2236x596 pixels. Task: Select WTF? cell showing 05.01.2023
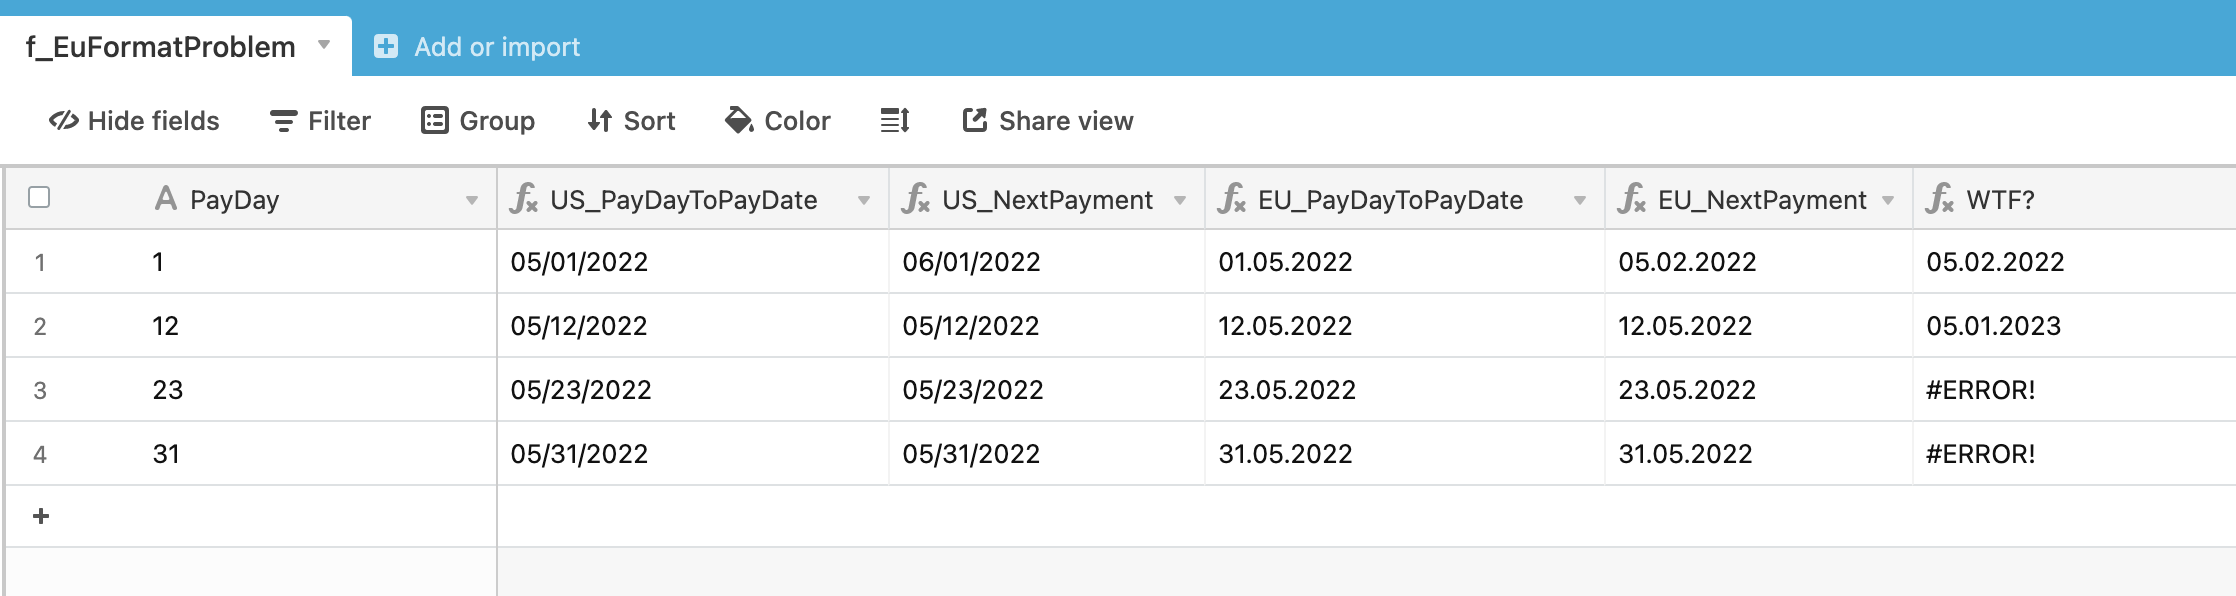[x=2074, y=325]
